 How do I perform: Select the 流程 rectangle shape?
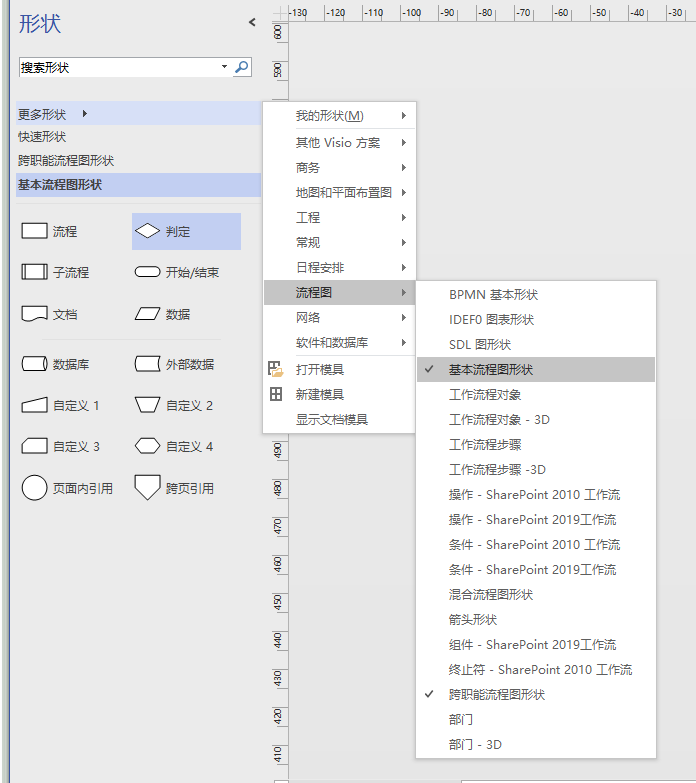click(x=50, y=232)
